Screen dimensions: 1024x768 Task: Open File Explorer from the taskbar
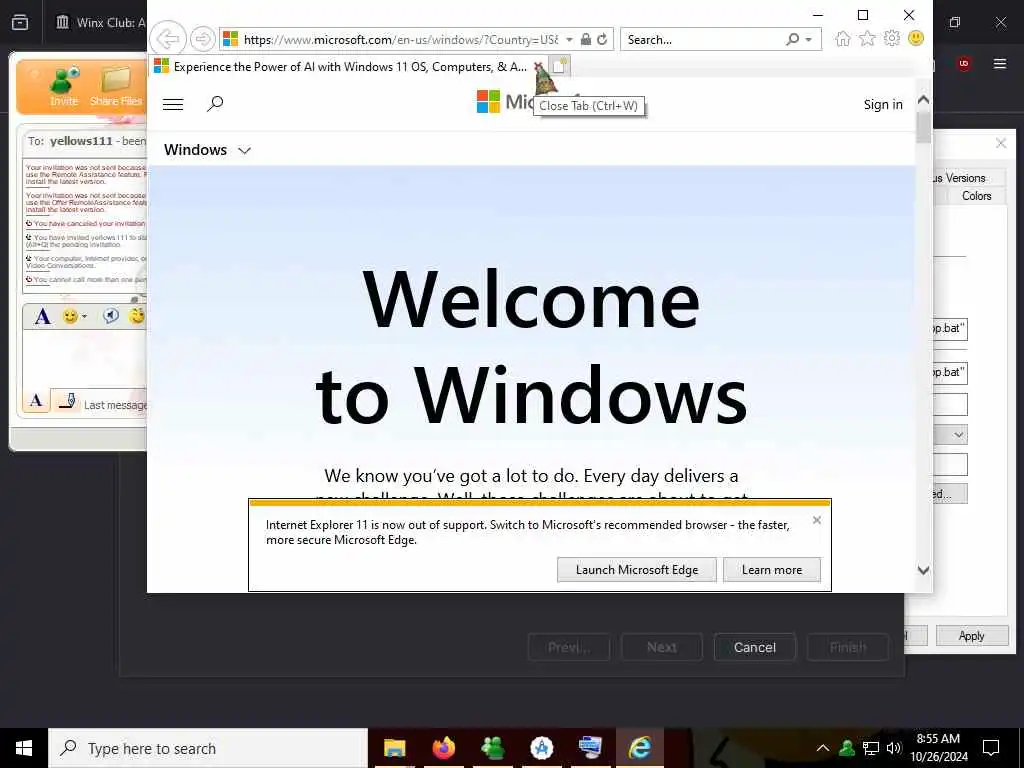[x=394, y=748]
